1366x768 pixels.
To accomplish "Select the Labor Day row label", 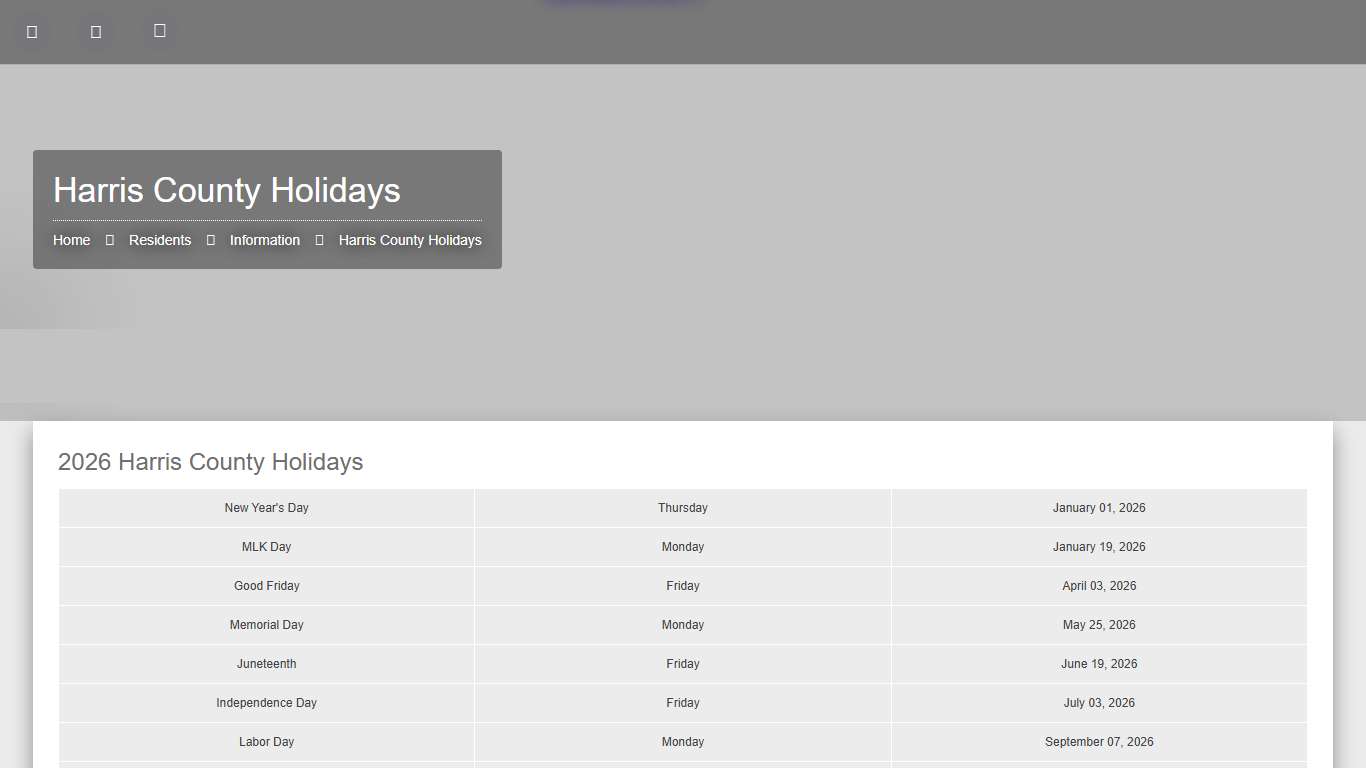I will [x=267, y=742].
